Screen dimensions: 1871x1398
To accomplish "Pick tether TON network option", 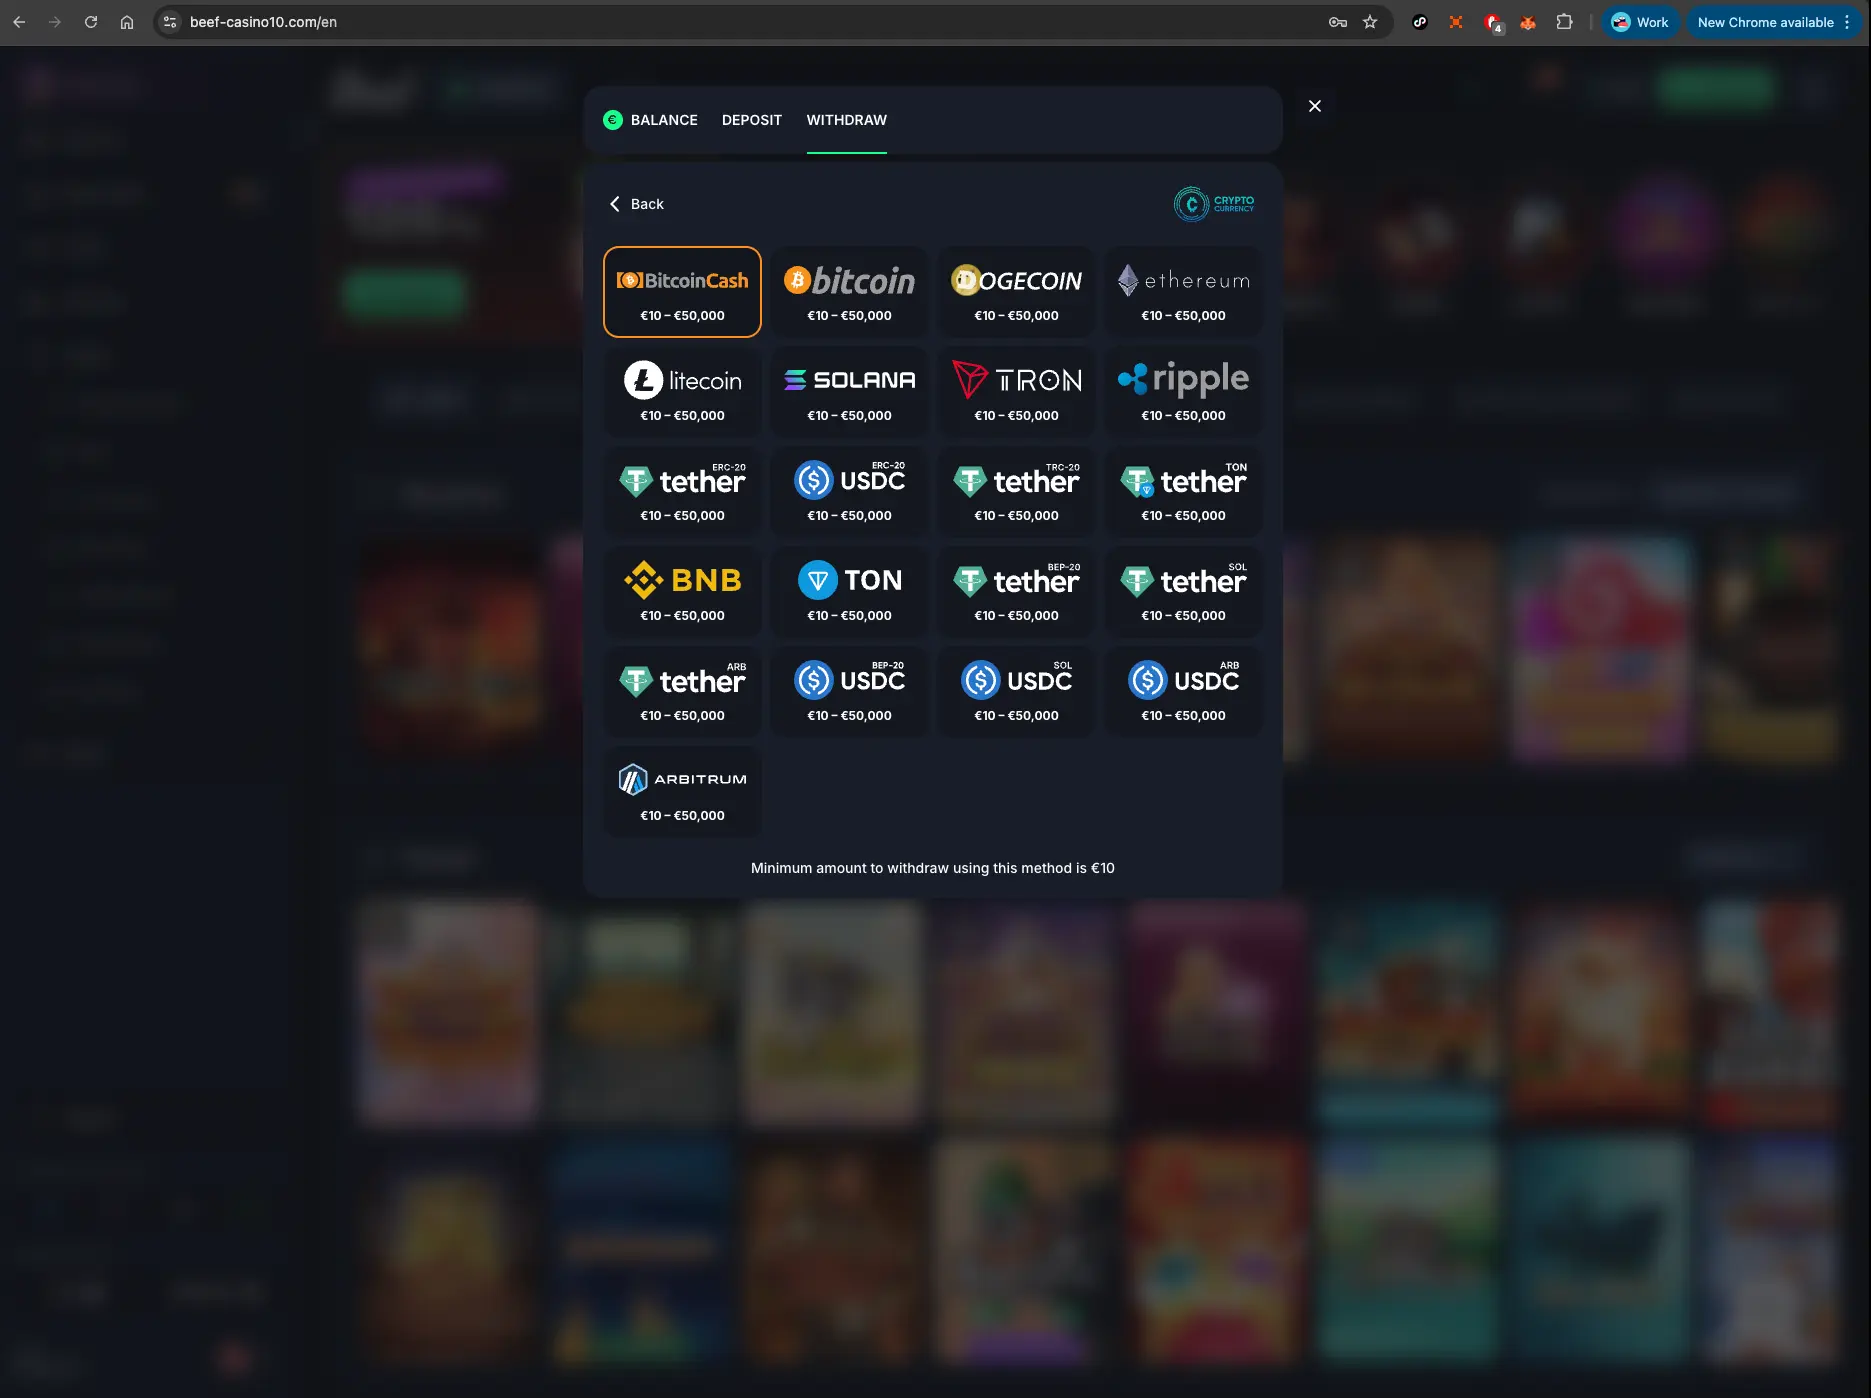I will pyautogui.click(x=1183, y=492).
